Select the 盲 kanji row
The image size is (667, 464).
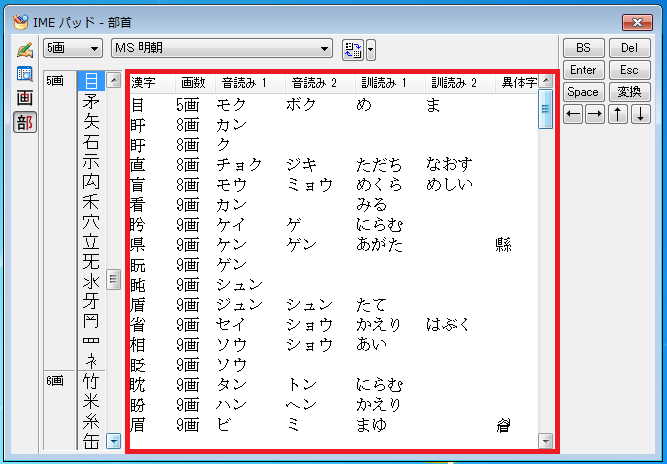point(334,185)
